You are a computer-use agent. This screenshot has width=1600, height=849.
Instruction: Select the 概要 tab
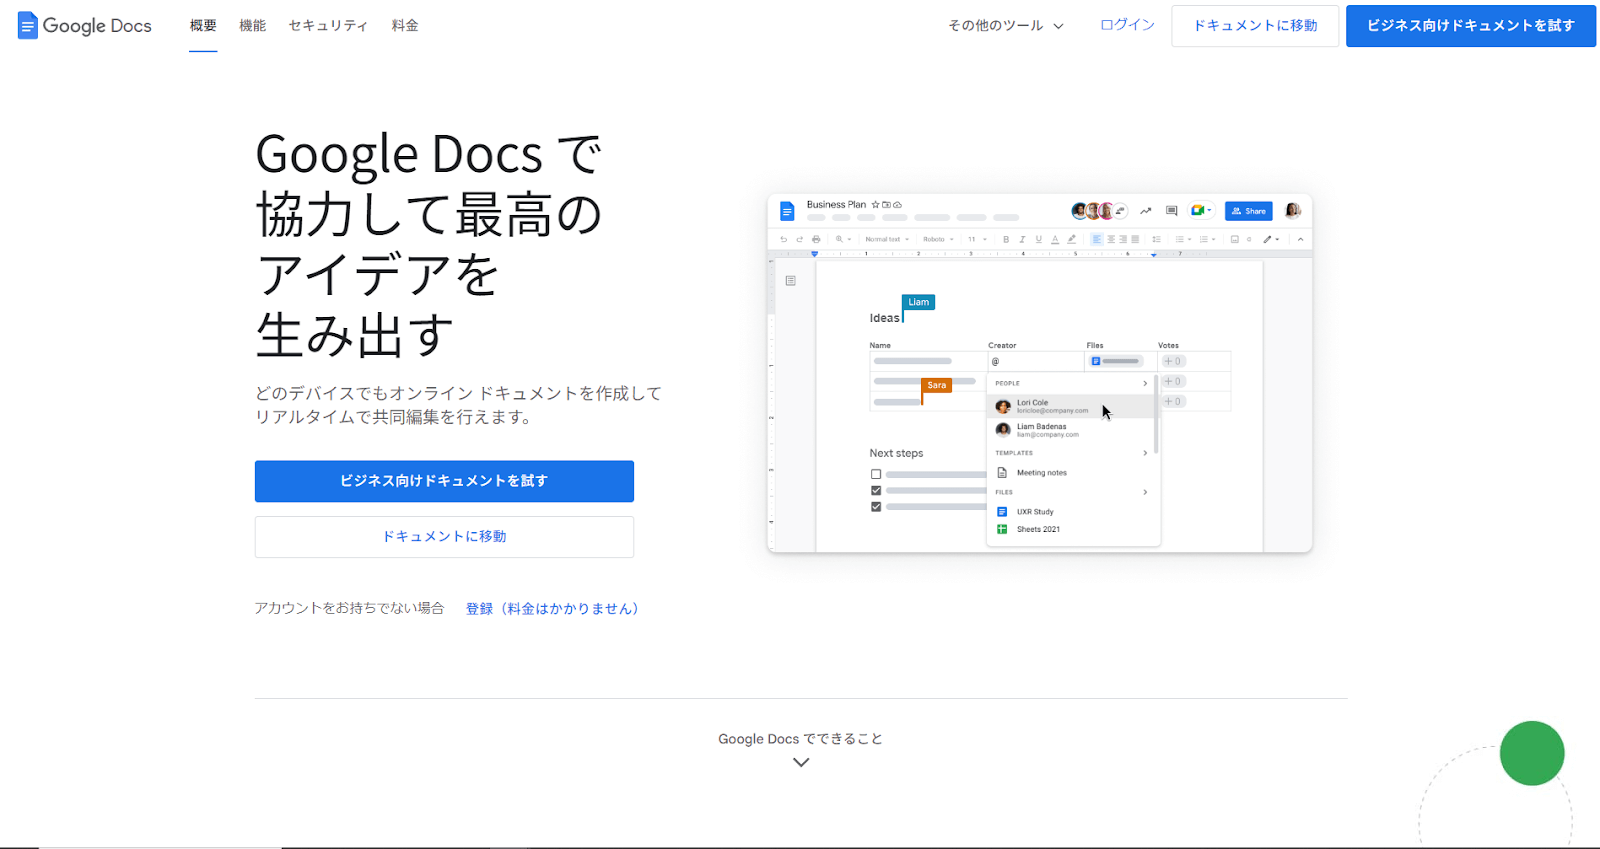[203, 25]
